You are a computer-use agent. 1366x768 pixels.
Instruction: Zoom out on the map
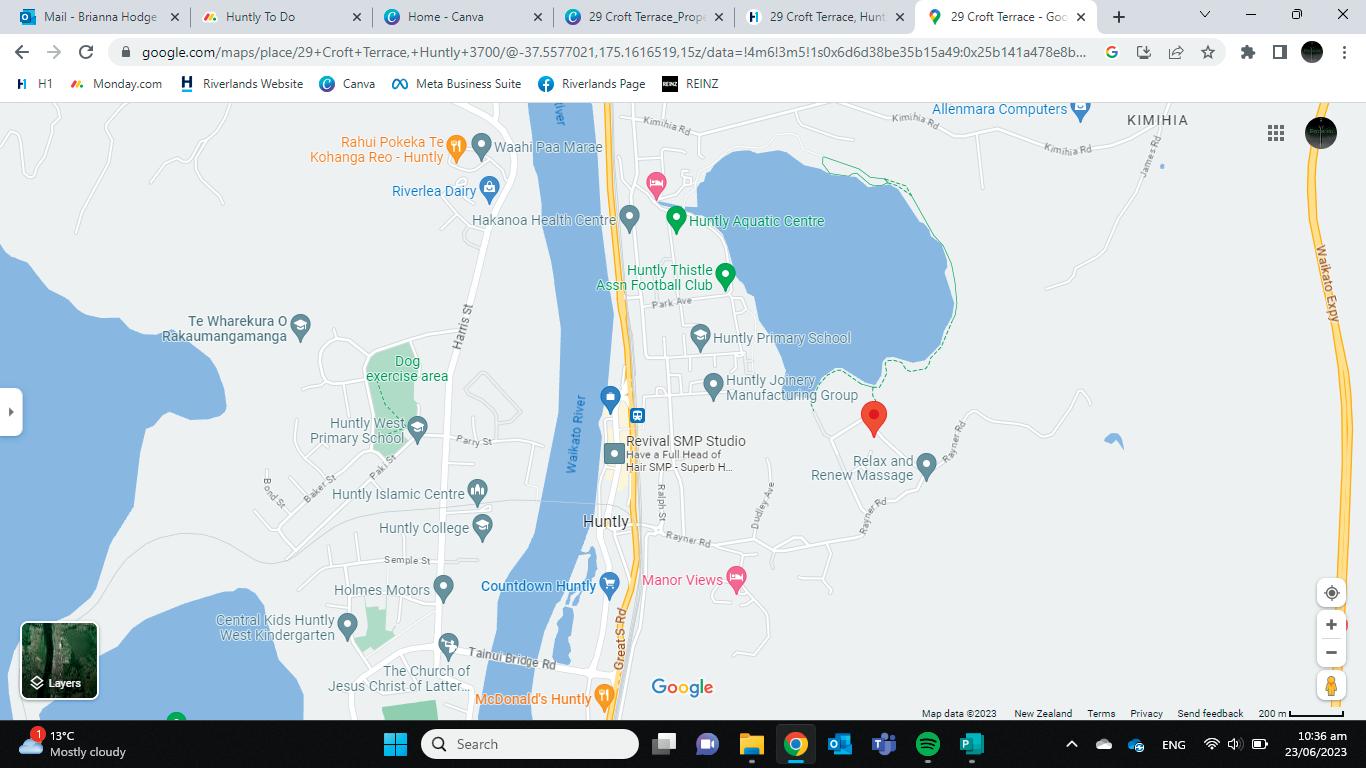1331,653
